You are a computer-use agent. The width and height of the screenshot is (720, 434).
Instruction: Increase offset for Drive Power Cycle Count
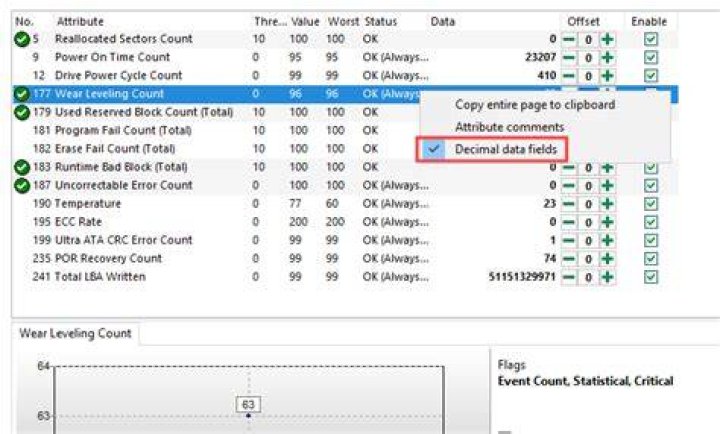pyautogui.click(x=608, y=76)
